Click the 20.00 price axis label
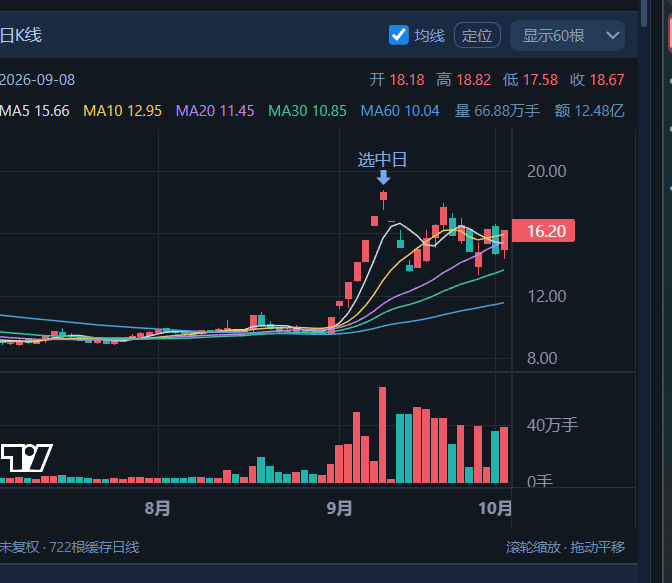Viewport: 672px width, 583px height. (546, 171)
